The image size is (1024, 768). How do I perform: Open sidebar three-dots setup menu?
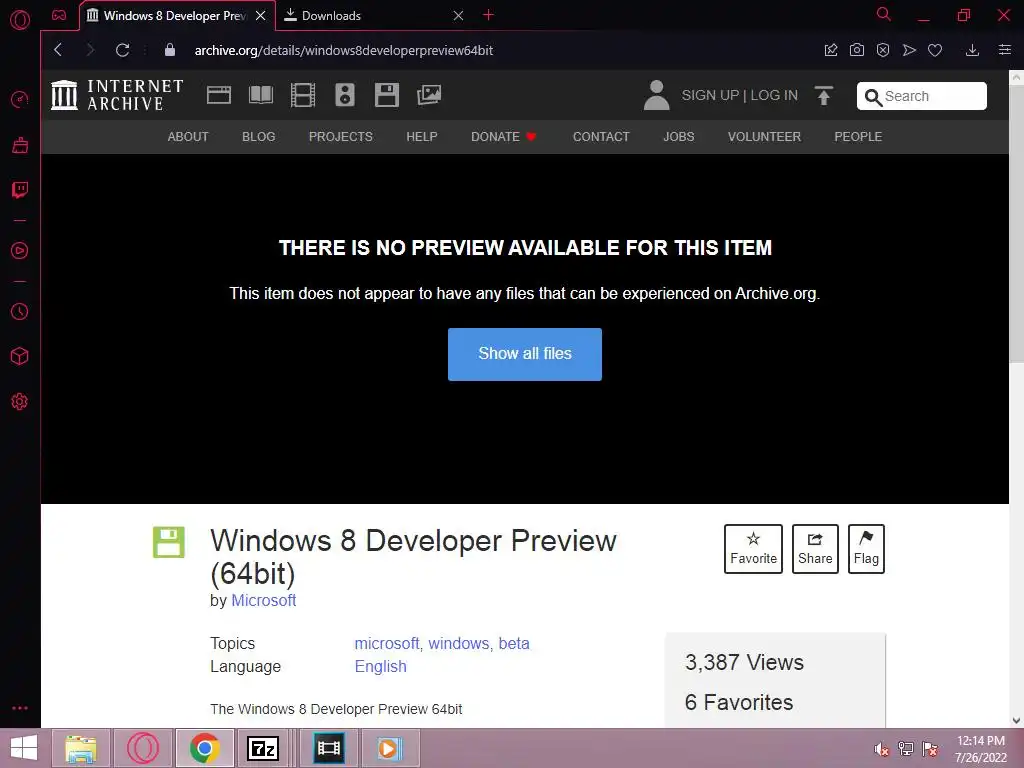[20, 708]
